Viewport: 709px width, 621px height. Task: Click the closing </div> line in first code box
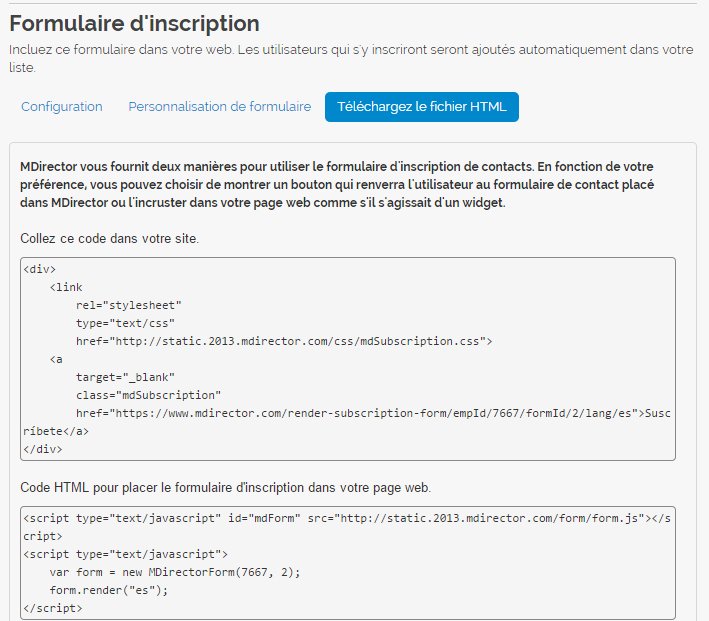(x=43, y=449)
